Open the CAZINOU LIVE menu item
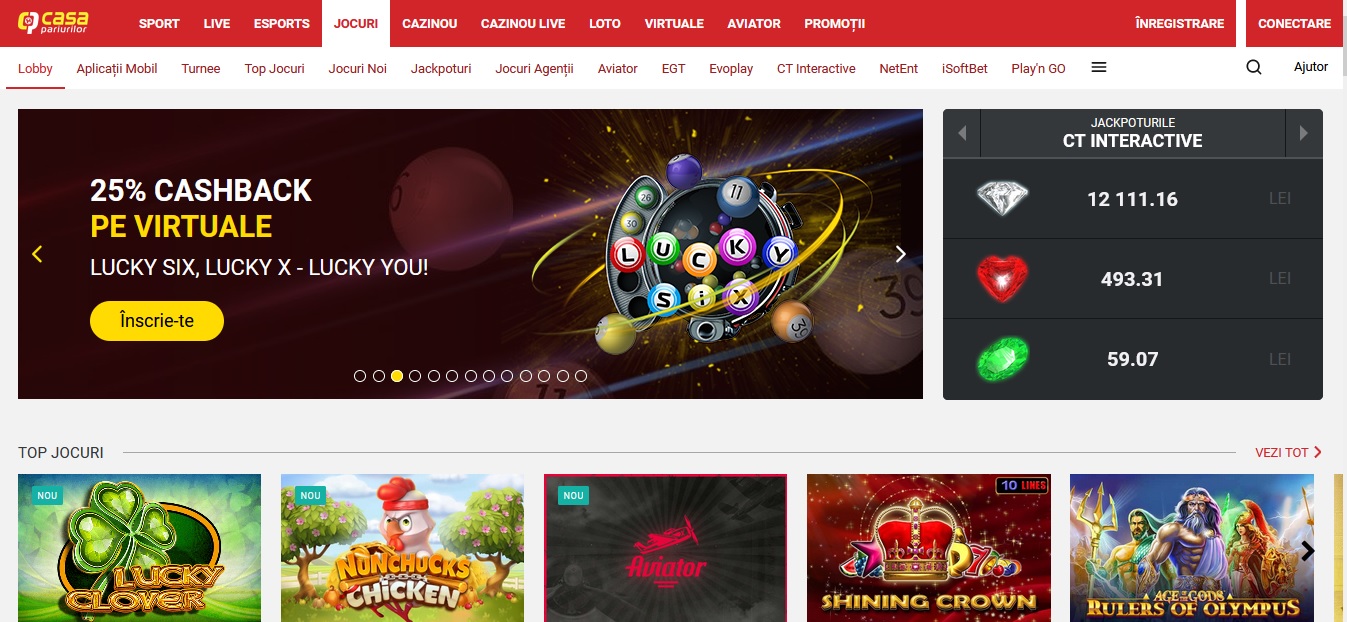 (x=523, y=23)
